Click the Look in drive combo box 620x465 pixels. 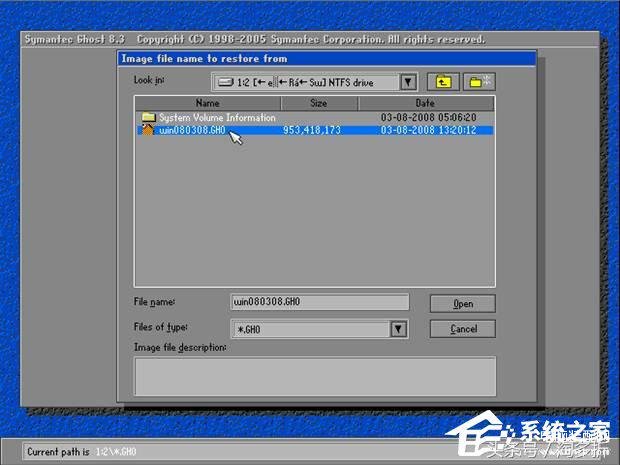coord(314,82)
